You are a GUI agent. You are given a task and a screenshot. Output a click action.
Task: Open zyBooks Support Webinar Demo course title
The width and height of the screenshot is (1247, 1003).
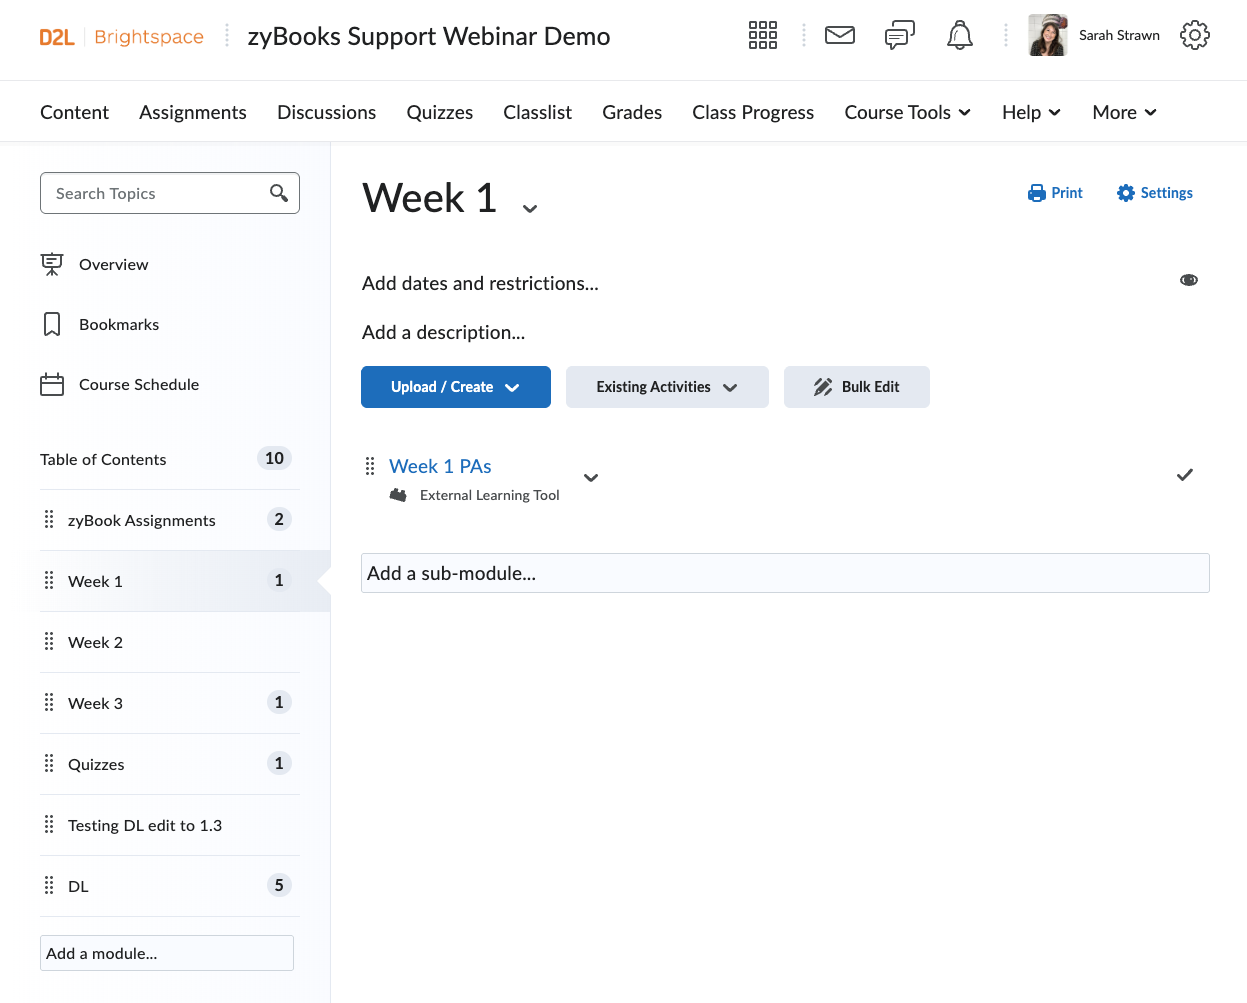click(x=429, y=36)
